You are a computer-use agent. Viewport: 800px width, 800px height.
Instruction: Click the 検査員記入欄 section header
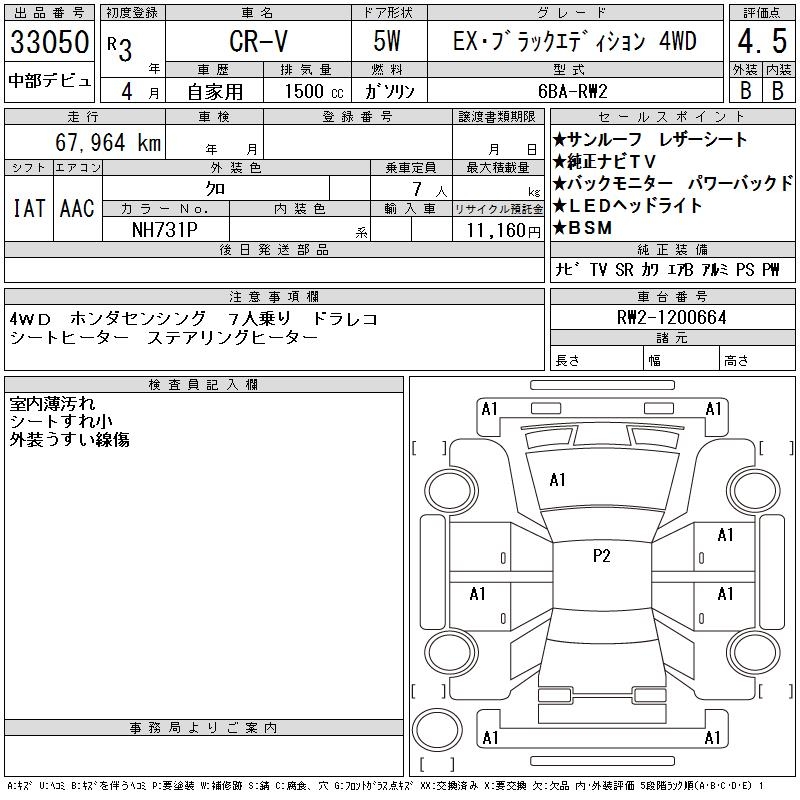(x=204, y=385)
